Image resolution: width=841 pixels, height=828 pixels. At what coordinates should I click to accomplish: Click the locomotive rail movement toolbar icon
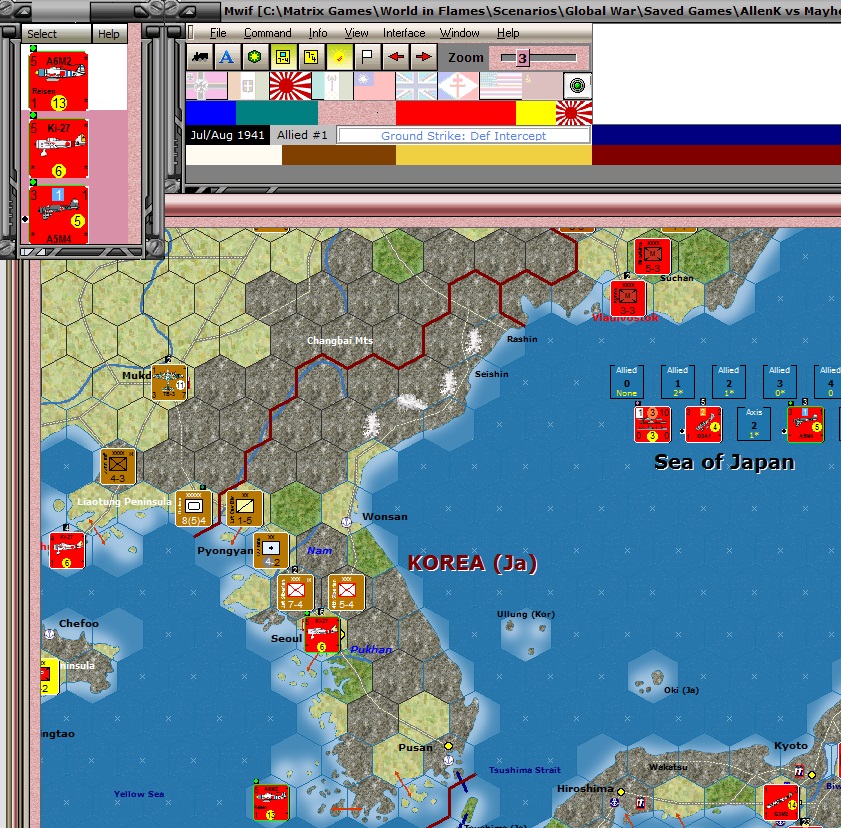click(x=200, y=57)
